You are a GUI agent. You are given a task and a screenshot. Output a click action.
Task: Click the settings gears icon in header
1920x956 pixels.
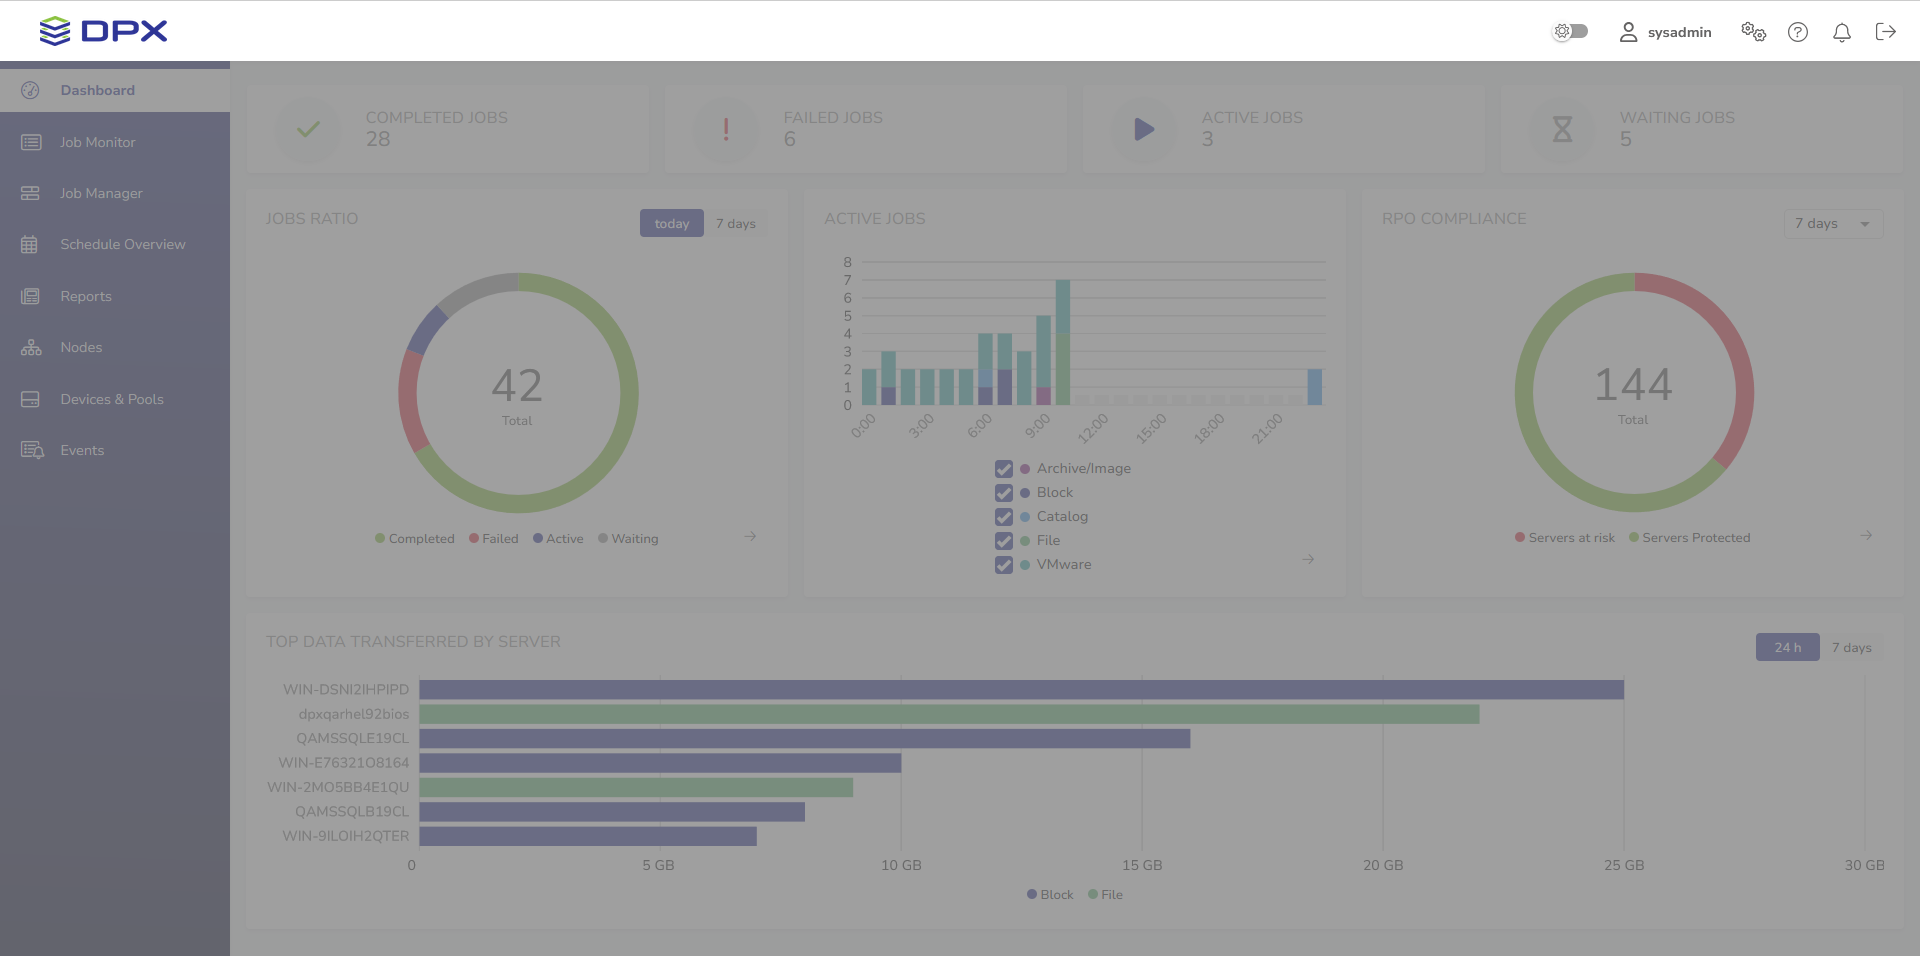tap(1753, 32)
